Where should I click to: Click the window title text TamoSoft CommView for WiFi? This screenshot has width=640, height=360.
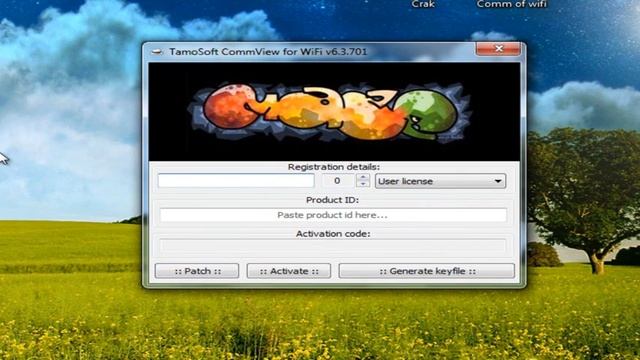pyautogui.click(x=268, y=52)
